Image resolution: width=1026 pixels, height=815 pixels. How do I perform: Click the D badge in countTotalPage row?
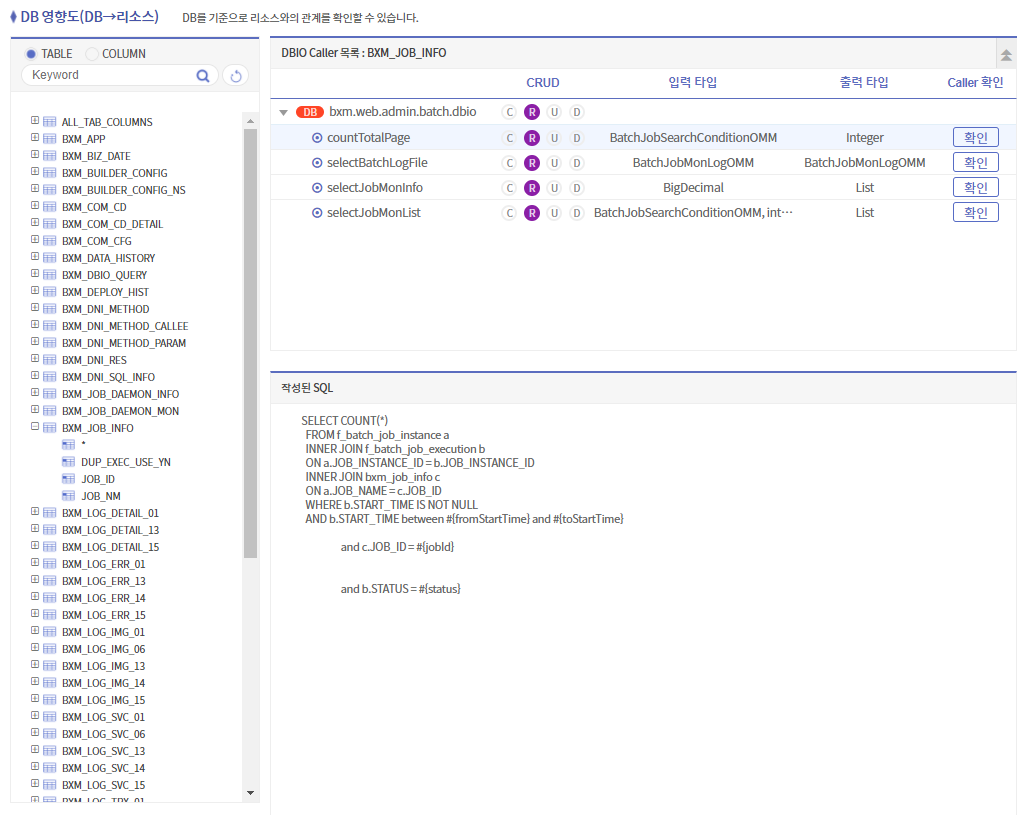(x=576, y=138)
